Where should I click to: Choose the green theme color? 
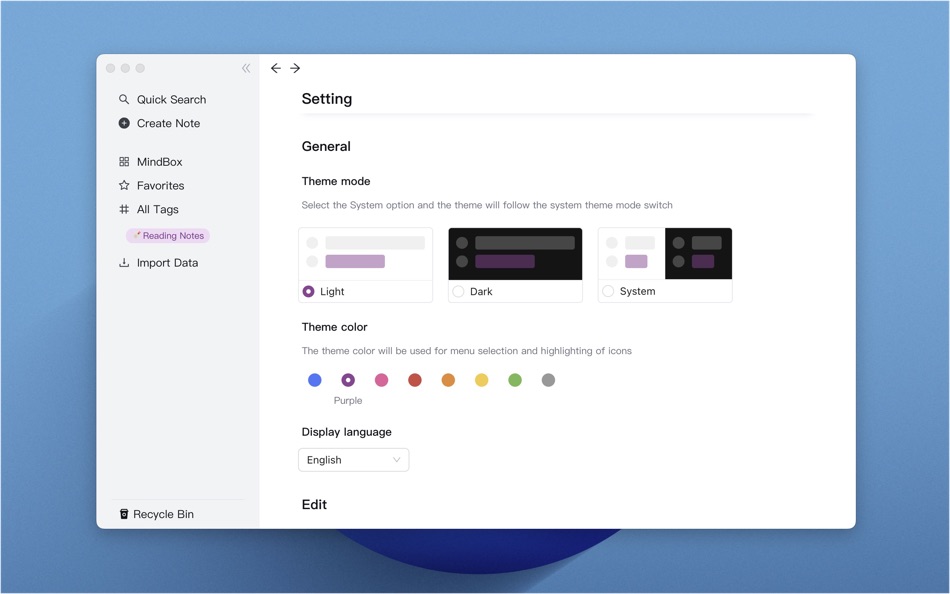point(514,380)
